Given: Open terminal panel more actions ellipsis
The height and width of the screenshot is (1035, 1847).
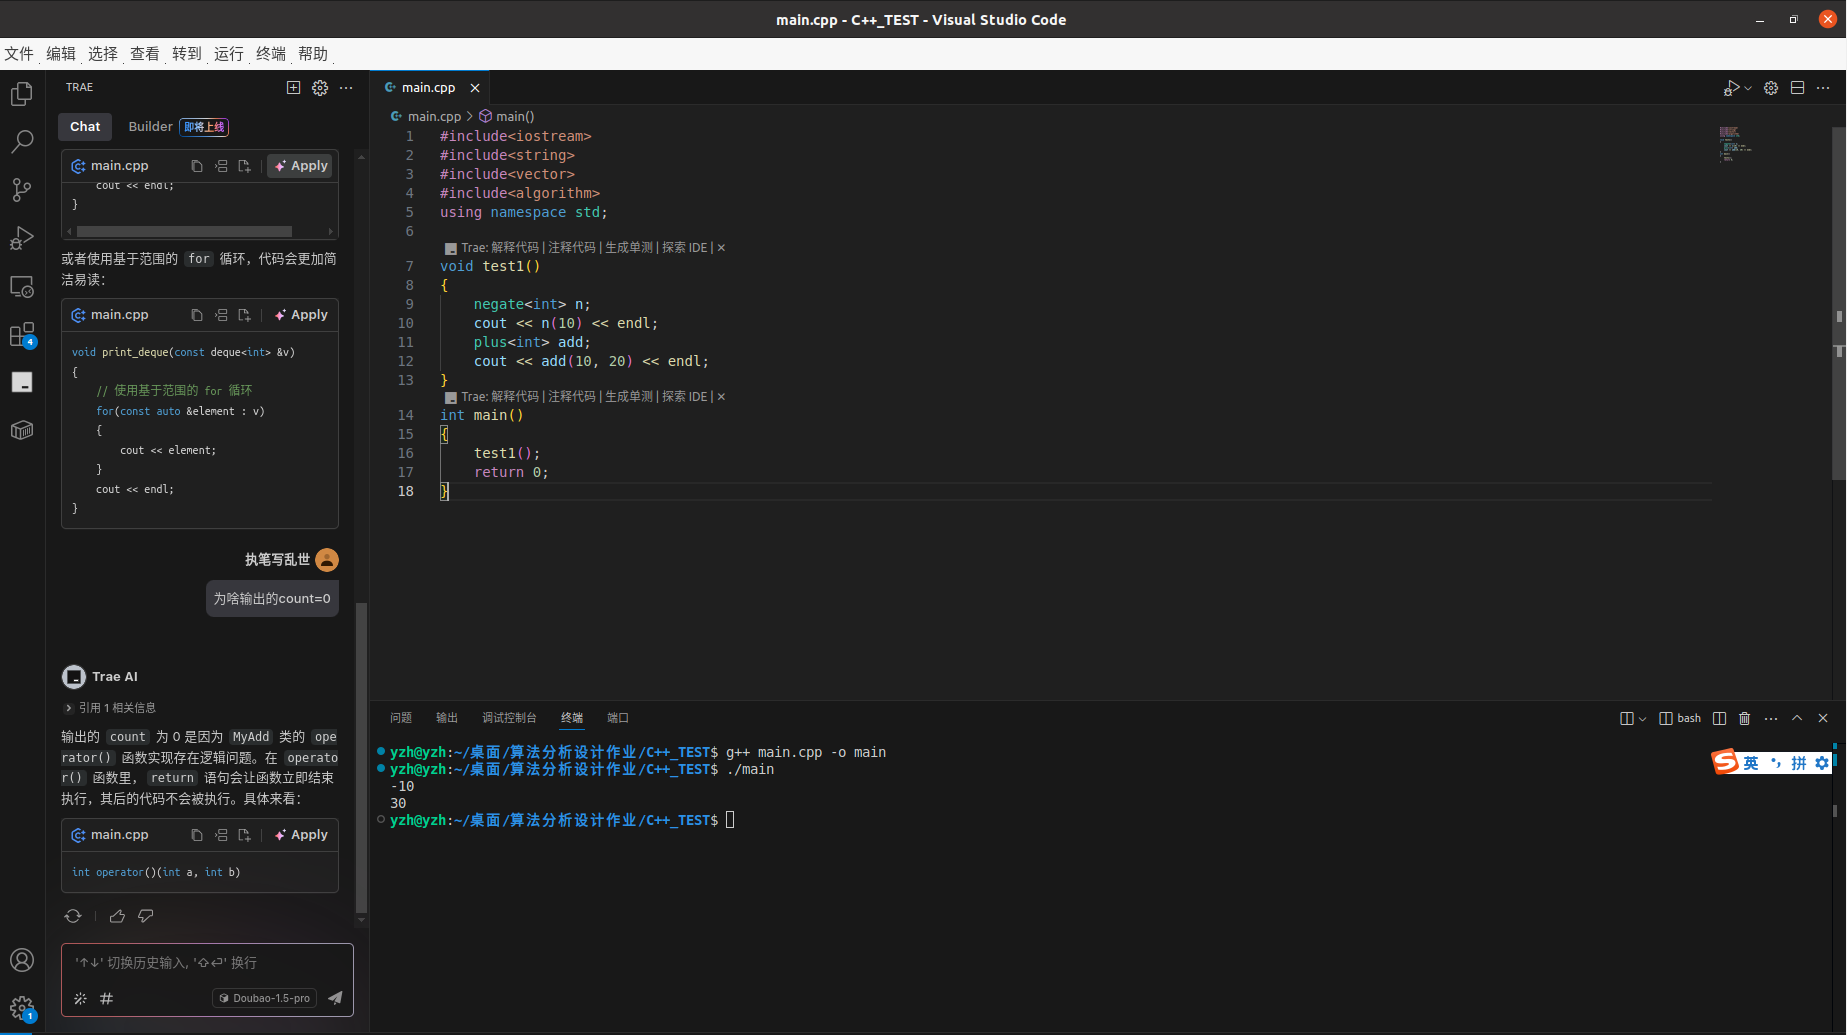Looking at the screenshot, I should tap(1771, 718).
